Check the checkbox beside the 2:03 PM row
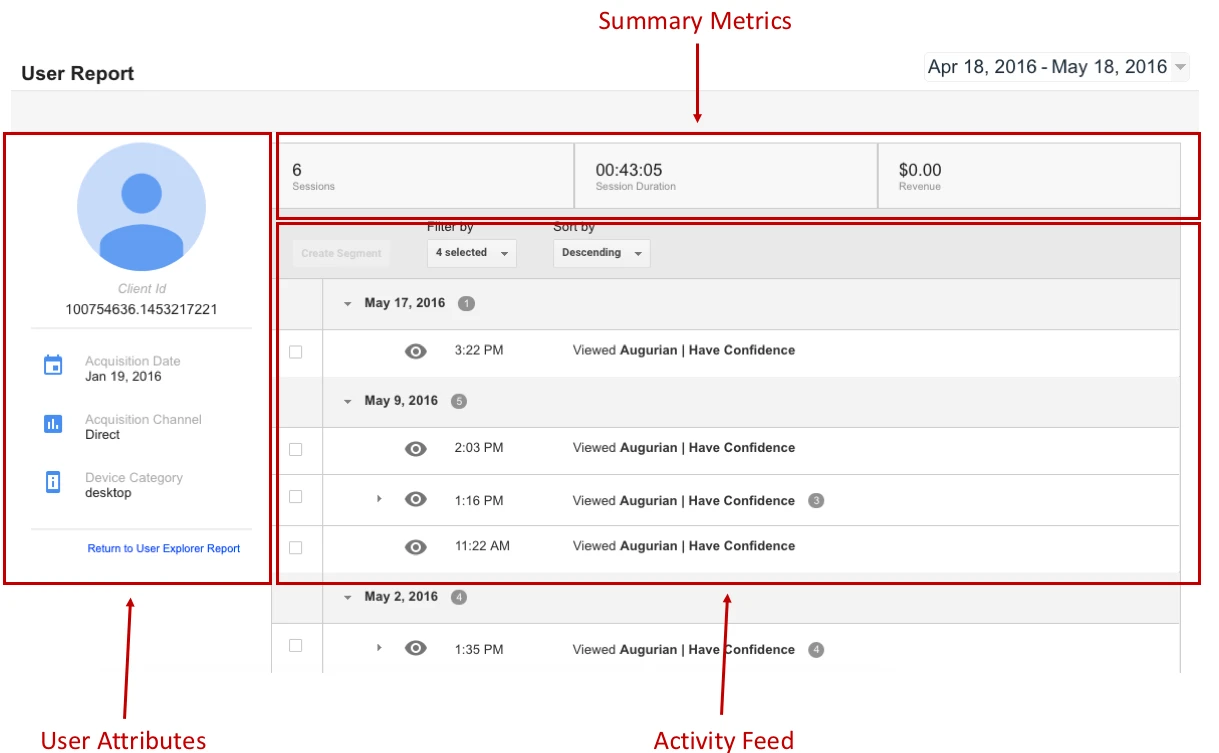 294,448
